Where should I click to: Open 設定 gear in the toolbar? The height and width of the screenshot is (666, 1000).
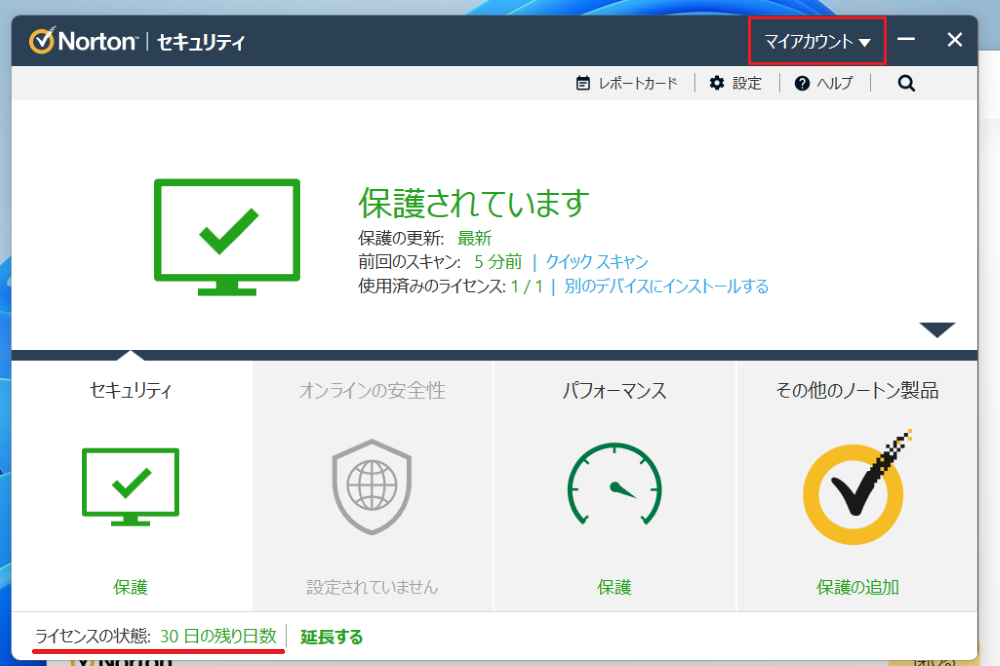click(x=735, y=84)
